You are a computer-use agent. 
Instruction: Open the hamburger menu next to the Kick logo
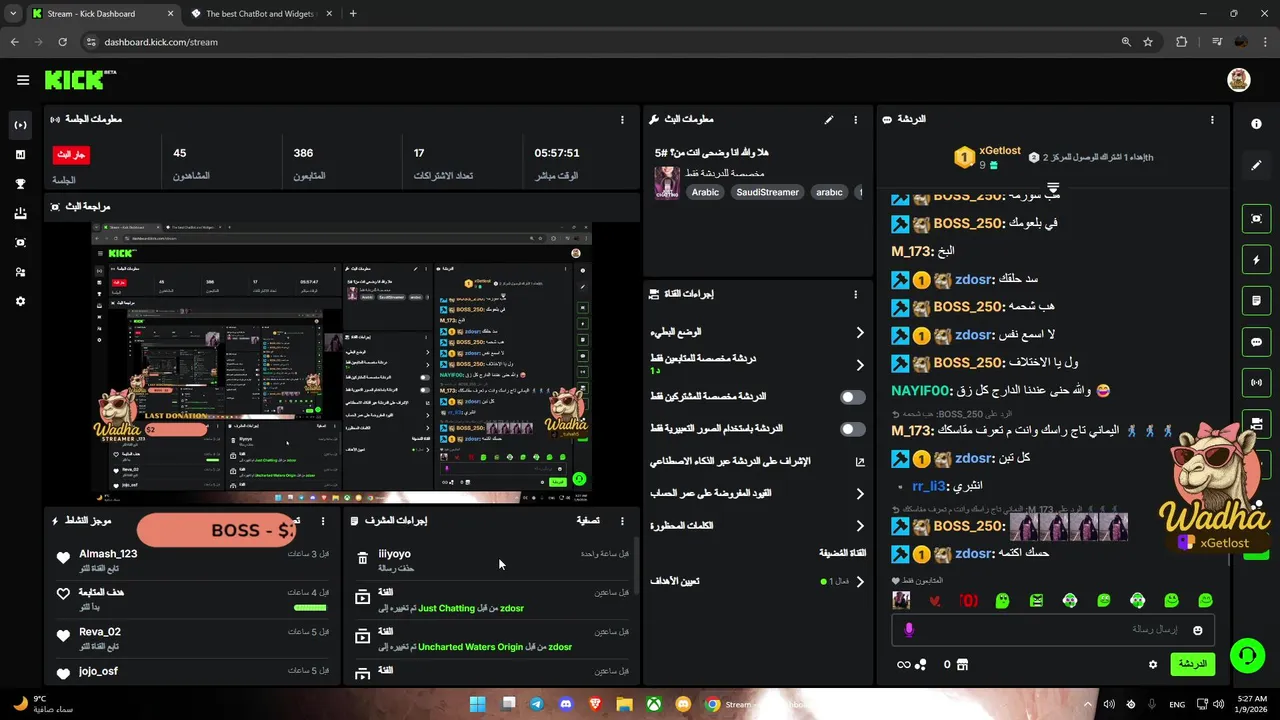pos(23,80)
